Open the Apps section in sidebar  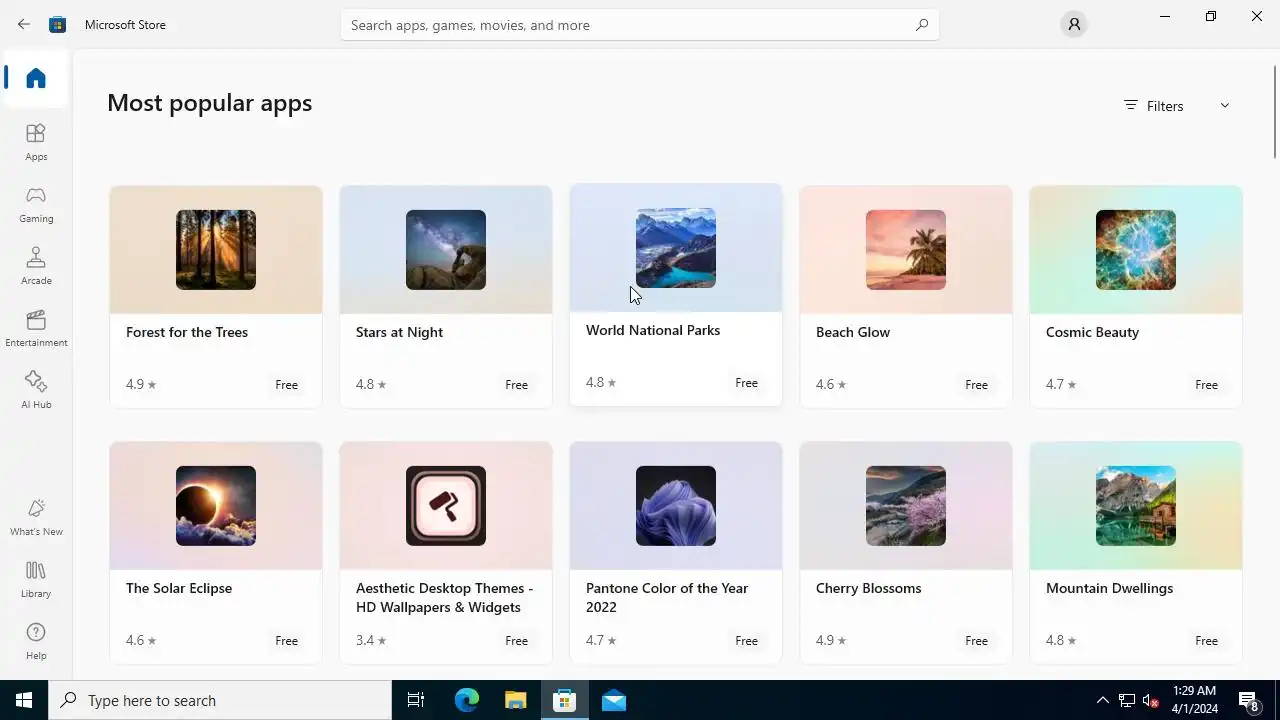pyautogui.click(x=36, y=142)
